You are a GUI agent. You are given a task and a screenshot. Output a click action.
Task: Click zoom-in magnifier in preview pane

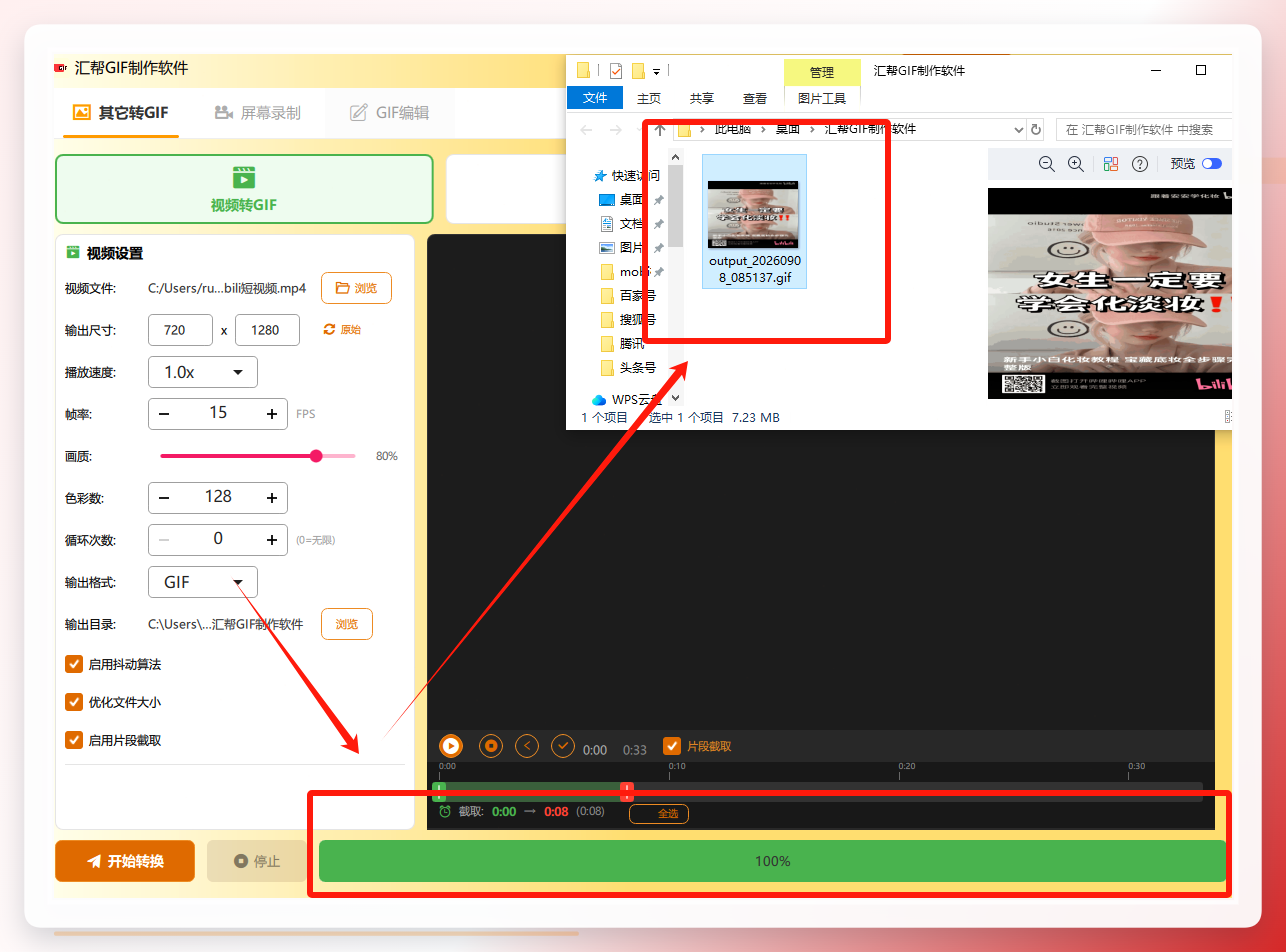[1076, 164]
